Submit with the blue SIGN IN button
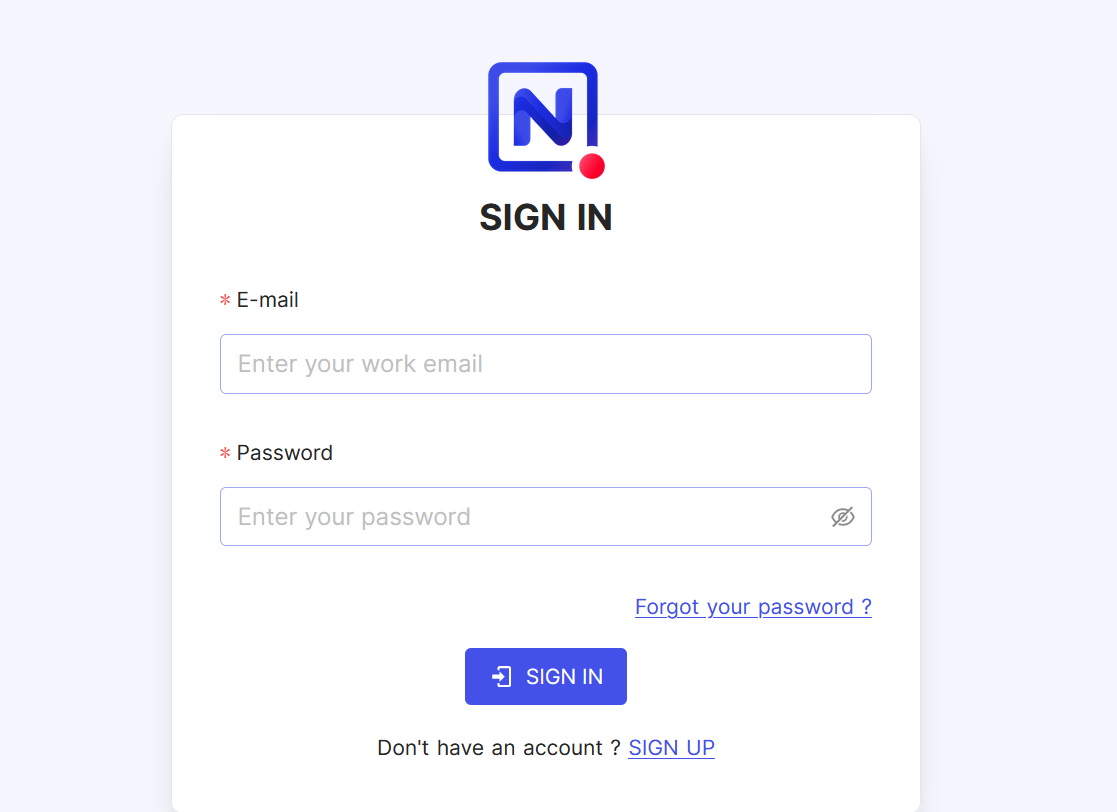The width and height of the screenshot is (1117, 812). click(x=546, y=677)
